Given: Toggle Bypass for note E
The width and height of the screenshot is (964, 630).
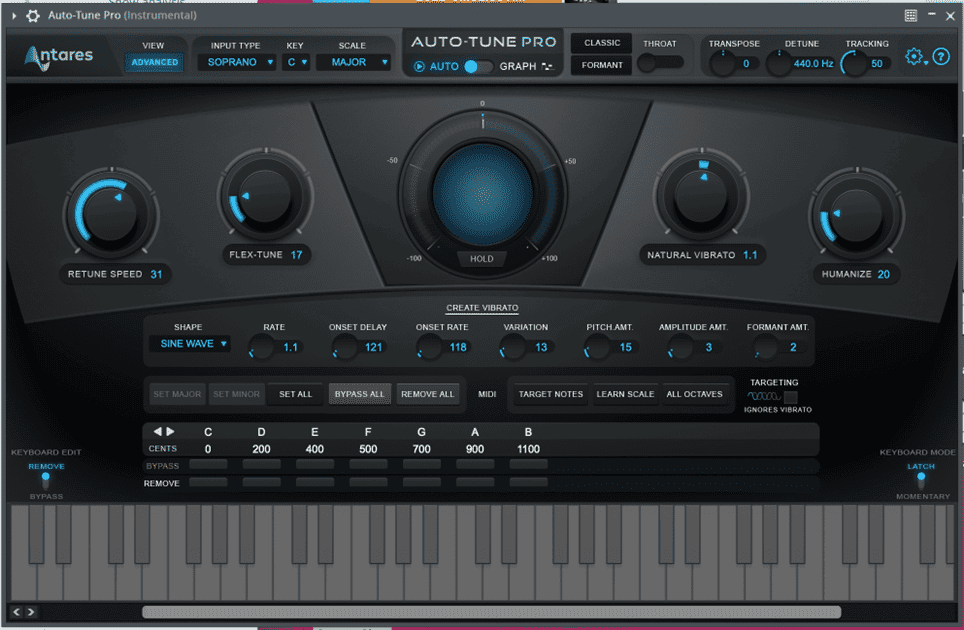Looking at the screenshot, I should pos(315,465).
